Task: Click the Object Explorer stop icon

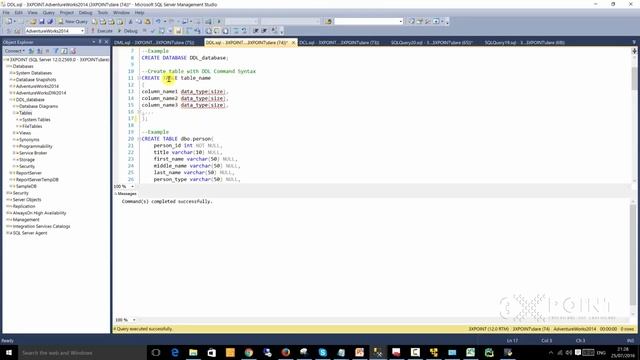Action: pyautogui.click(x=47, y=51)
